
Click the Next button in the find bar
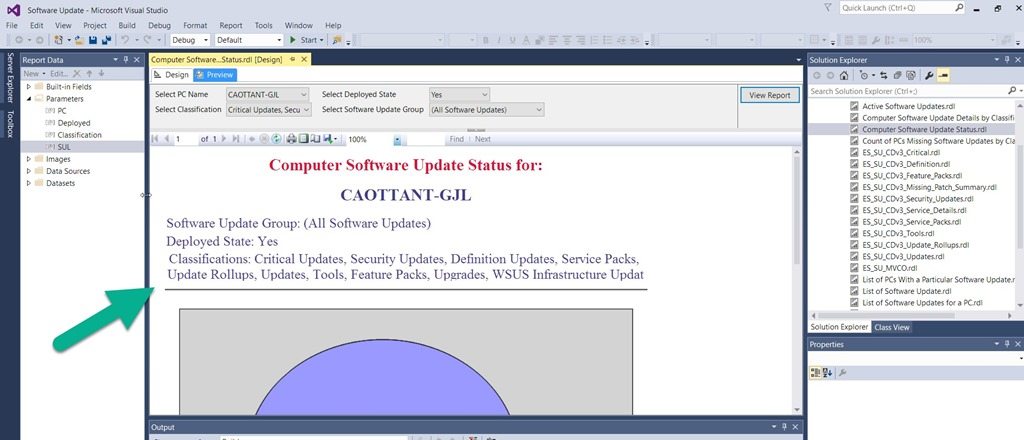click(483, 139)
